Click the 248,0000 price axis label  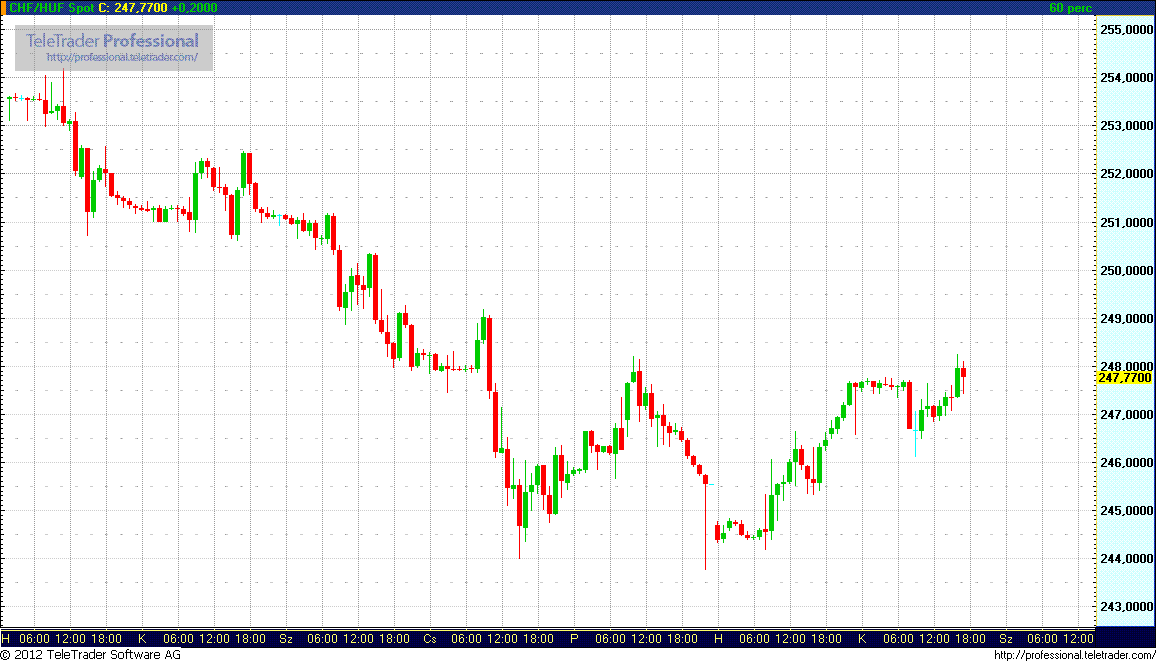1126,366
